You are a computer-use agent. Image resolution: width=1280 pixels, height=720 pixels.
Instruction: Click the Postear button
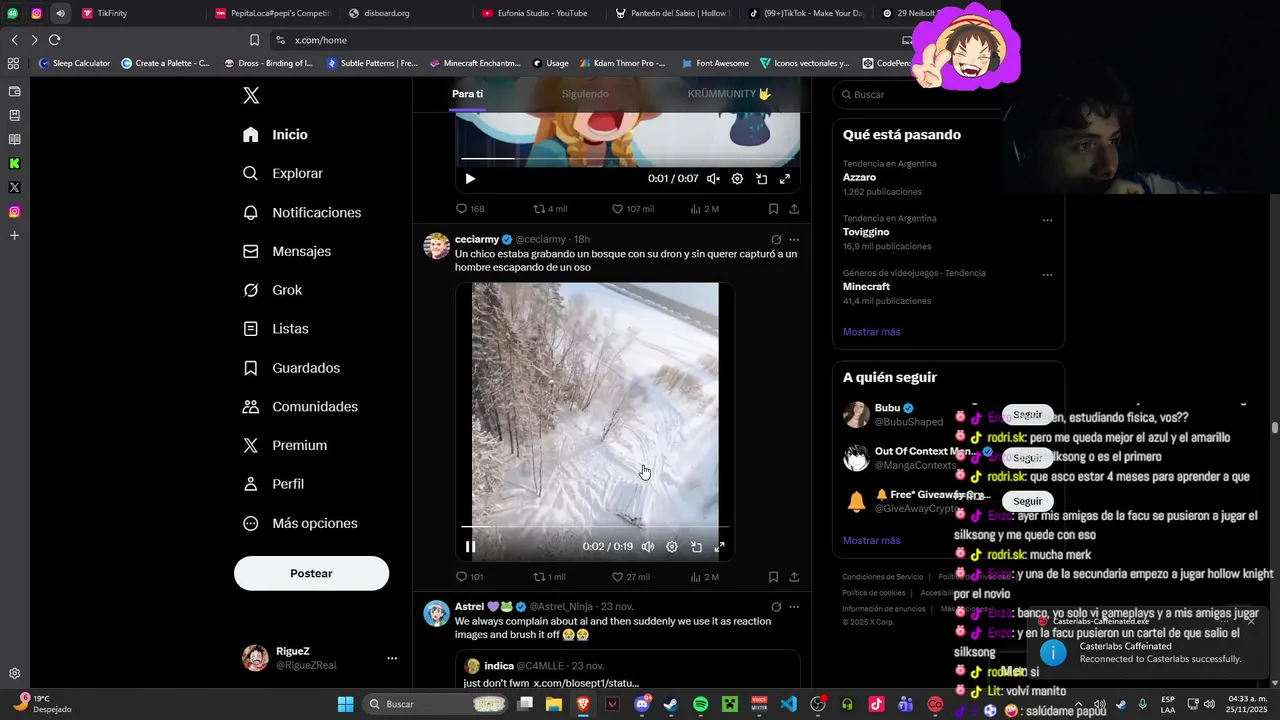tap(311, 573)
